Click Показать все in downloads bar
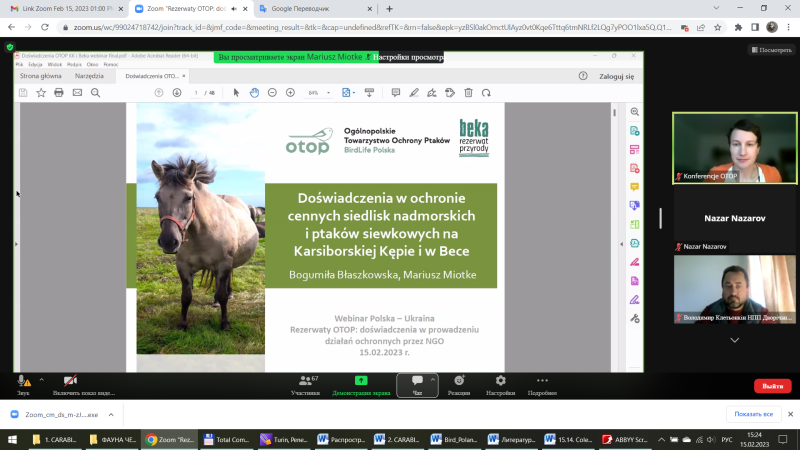This screenshot has width=800, height=450. pos(753,413)
